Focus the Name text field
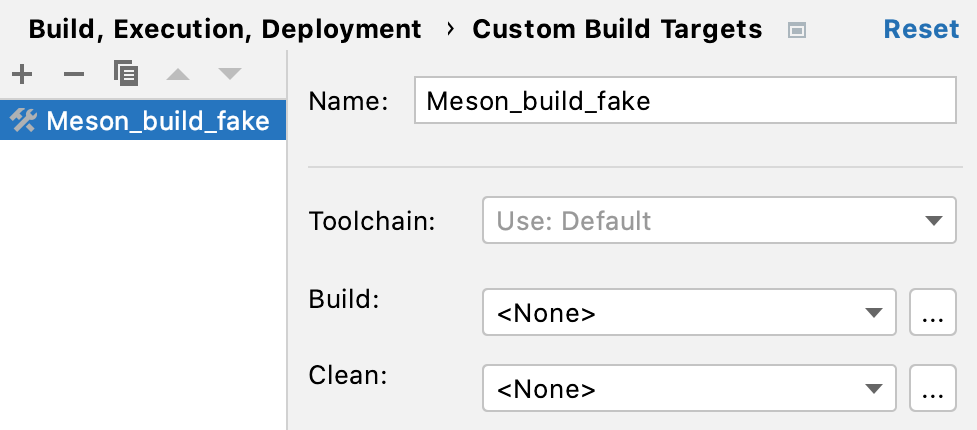 [x=684, y=101]
